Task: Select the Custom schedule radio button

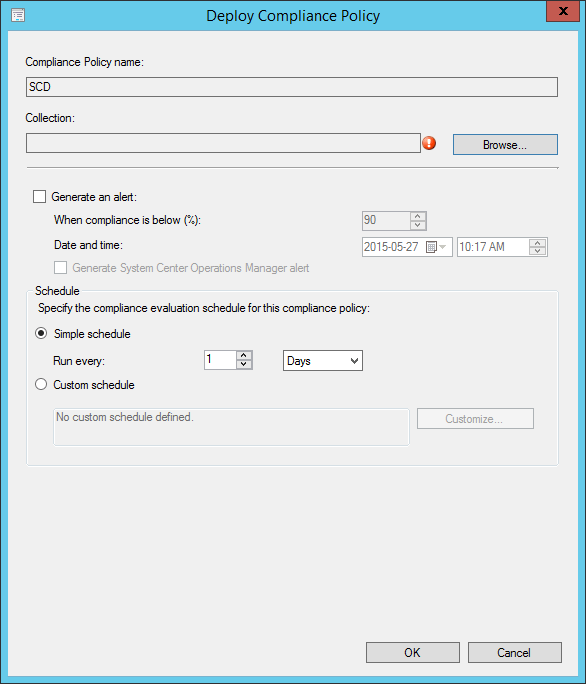Action: pos(41,384)
